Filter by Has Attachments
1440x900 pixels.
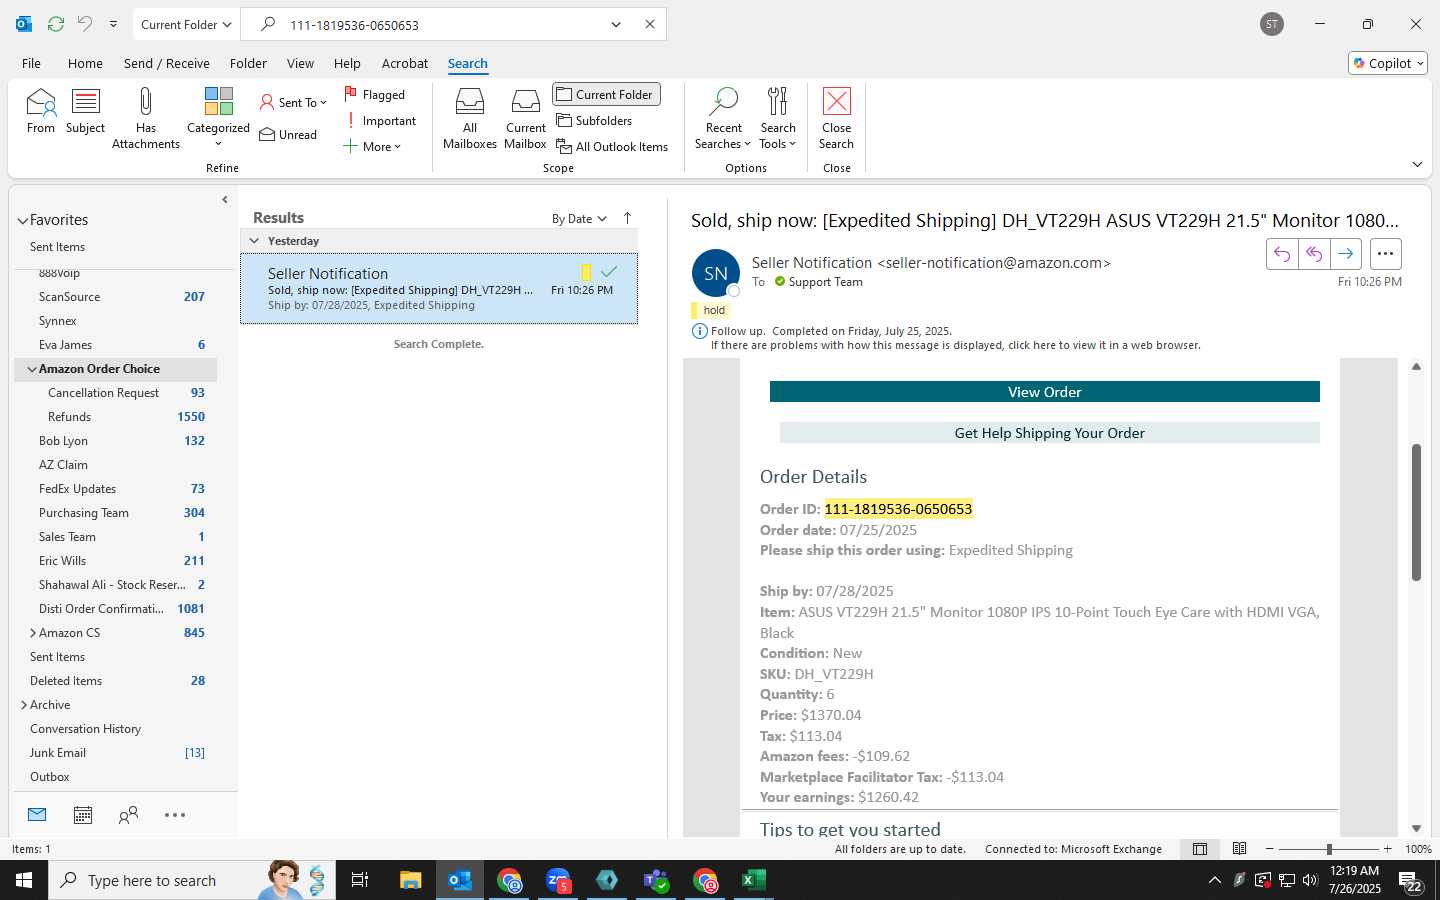146,118
